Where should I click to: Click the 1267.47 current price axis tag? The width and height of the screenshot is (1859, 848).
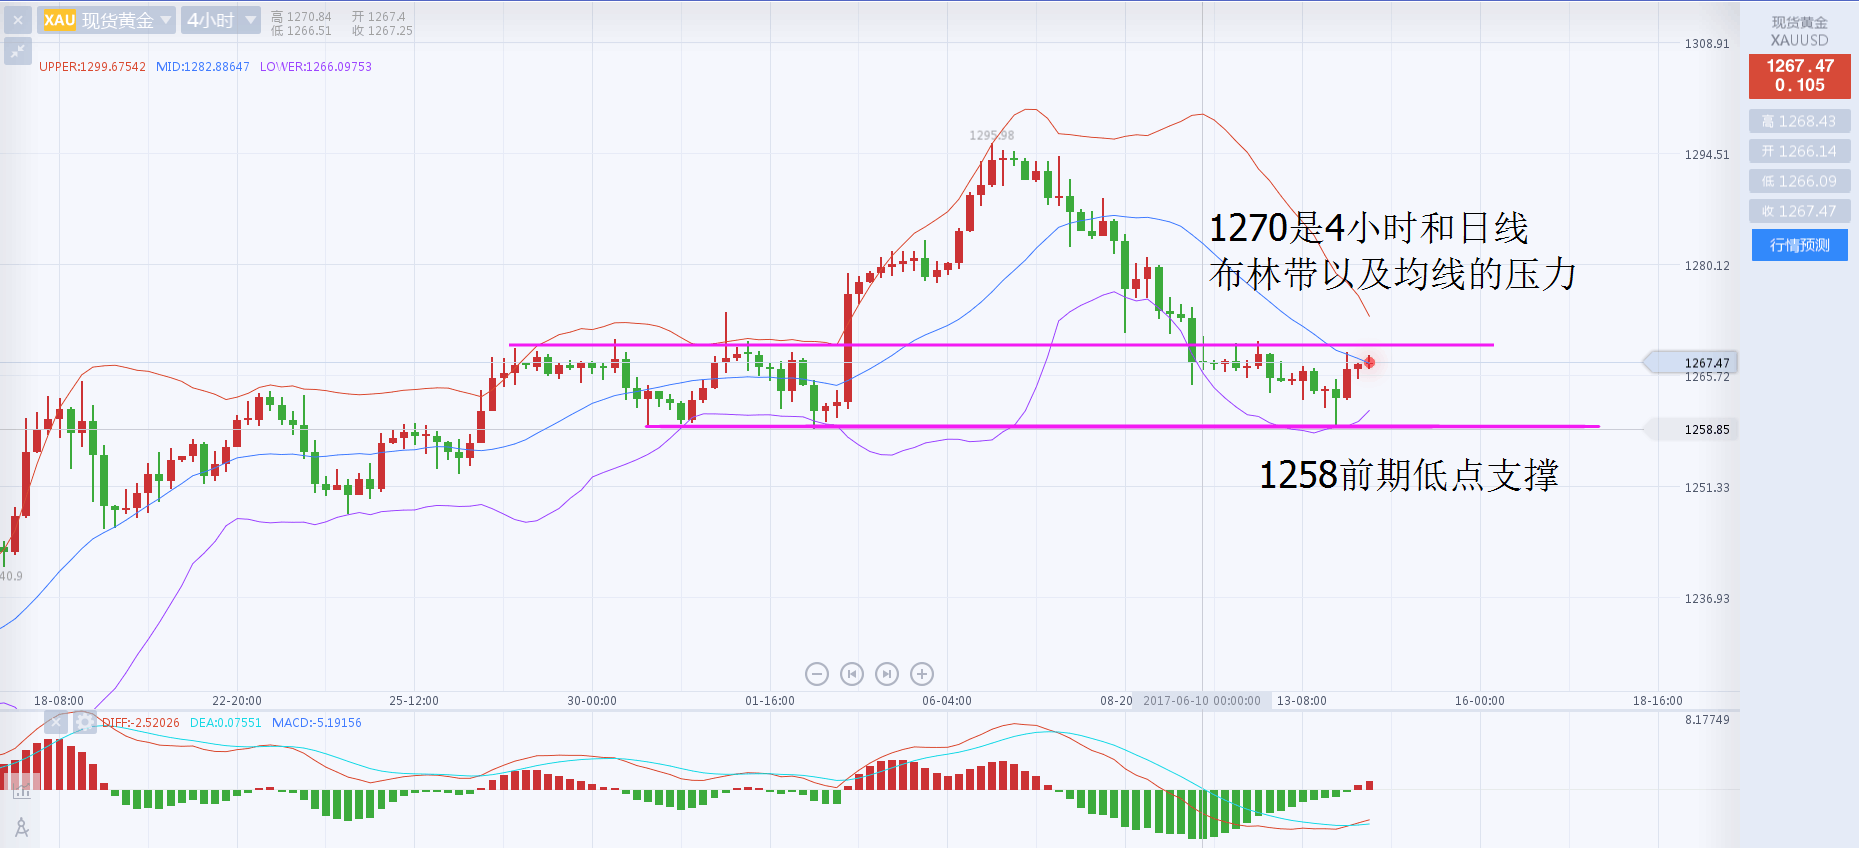click(x=1692, y=363)
